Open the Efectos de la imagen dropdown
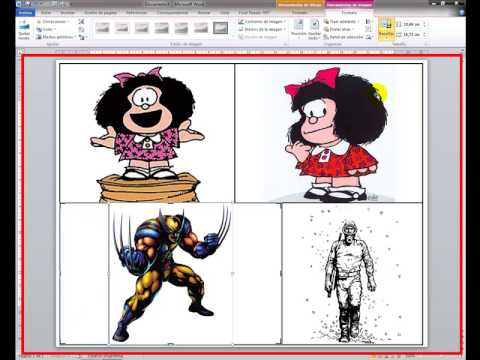The width and height of the screenshot is (480, 360). pyautogui.click(x=262, y=29)
